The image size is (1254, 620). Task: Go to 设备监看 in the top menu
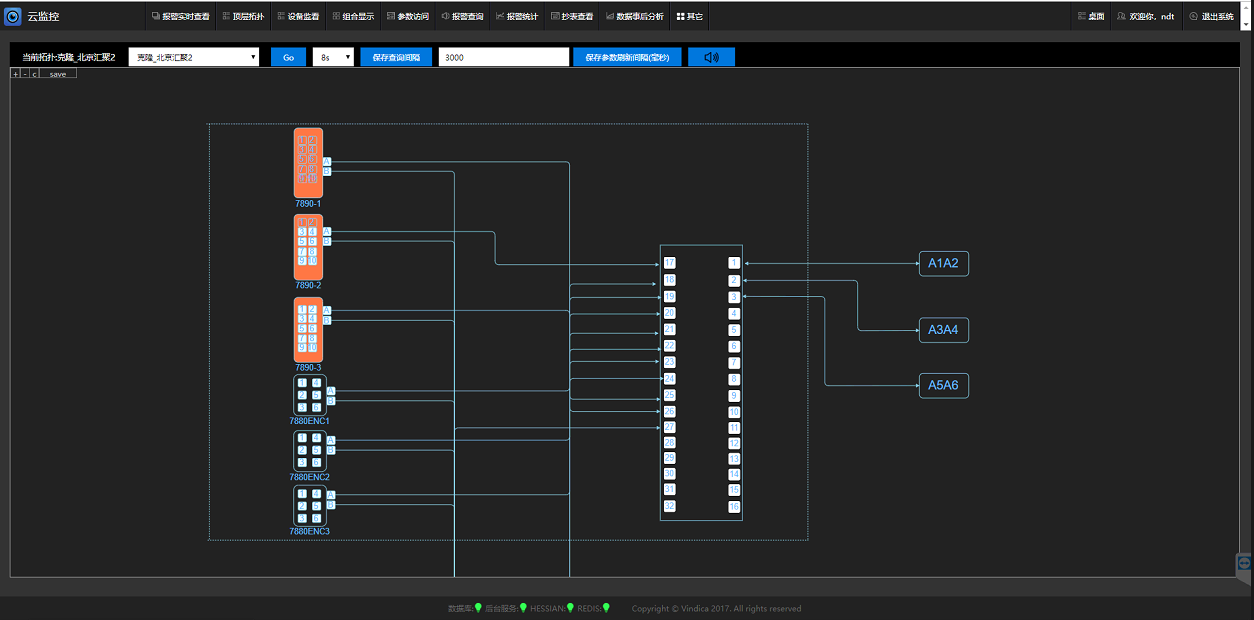pyautogui.click(x=297, y=17)
